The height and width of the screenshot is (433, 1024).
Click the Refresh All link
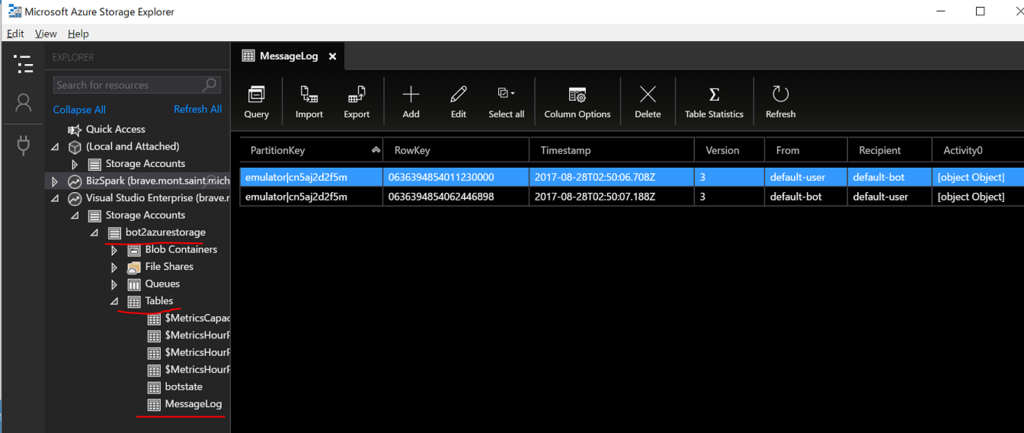click(198, 109)
